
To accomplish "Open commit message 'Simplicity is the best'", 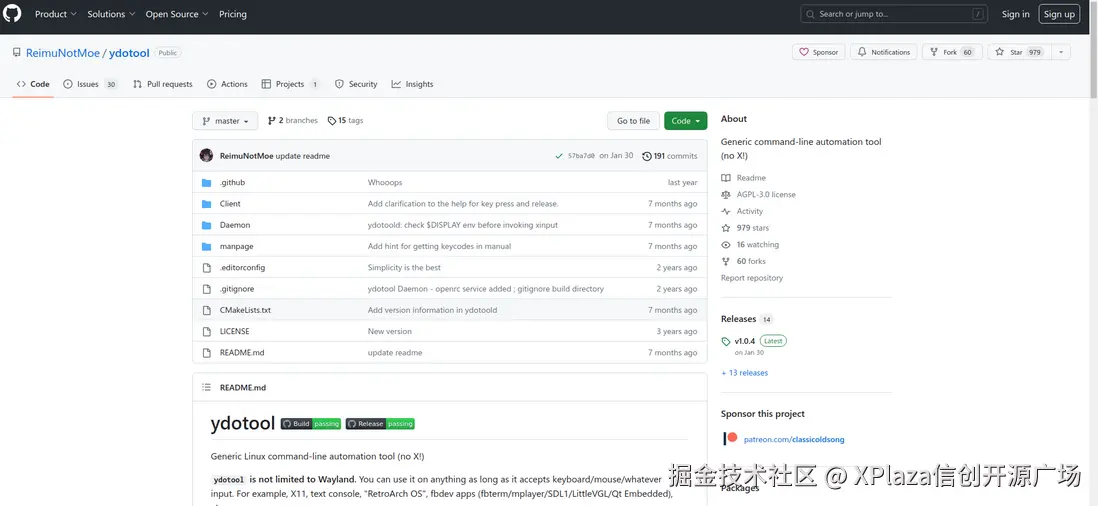I will 404,267.
